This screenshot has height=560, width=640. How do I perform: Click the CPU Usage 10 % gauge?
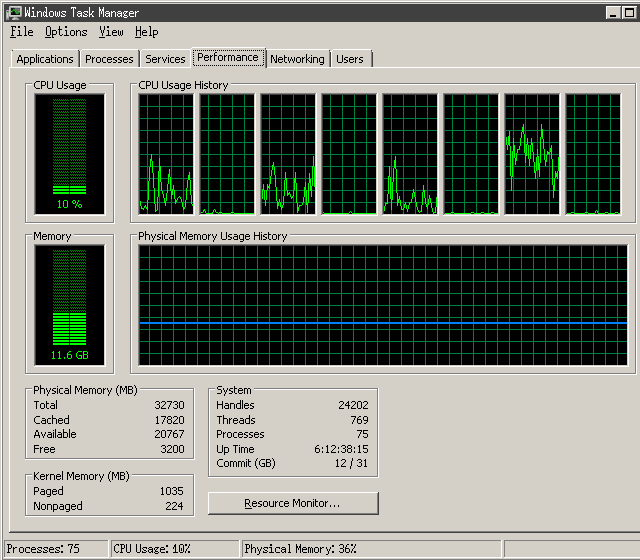click(69, 154)
